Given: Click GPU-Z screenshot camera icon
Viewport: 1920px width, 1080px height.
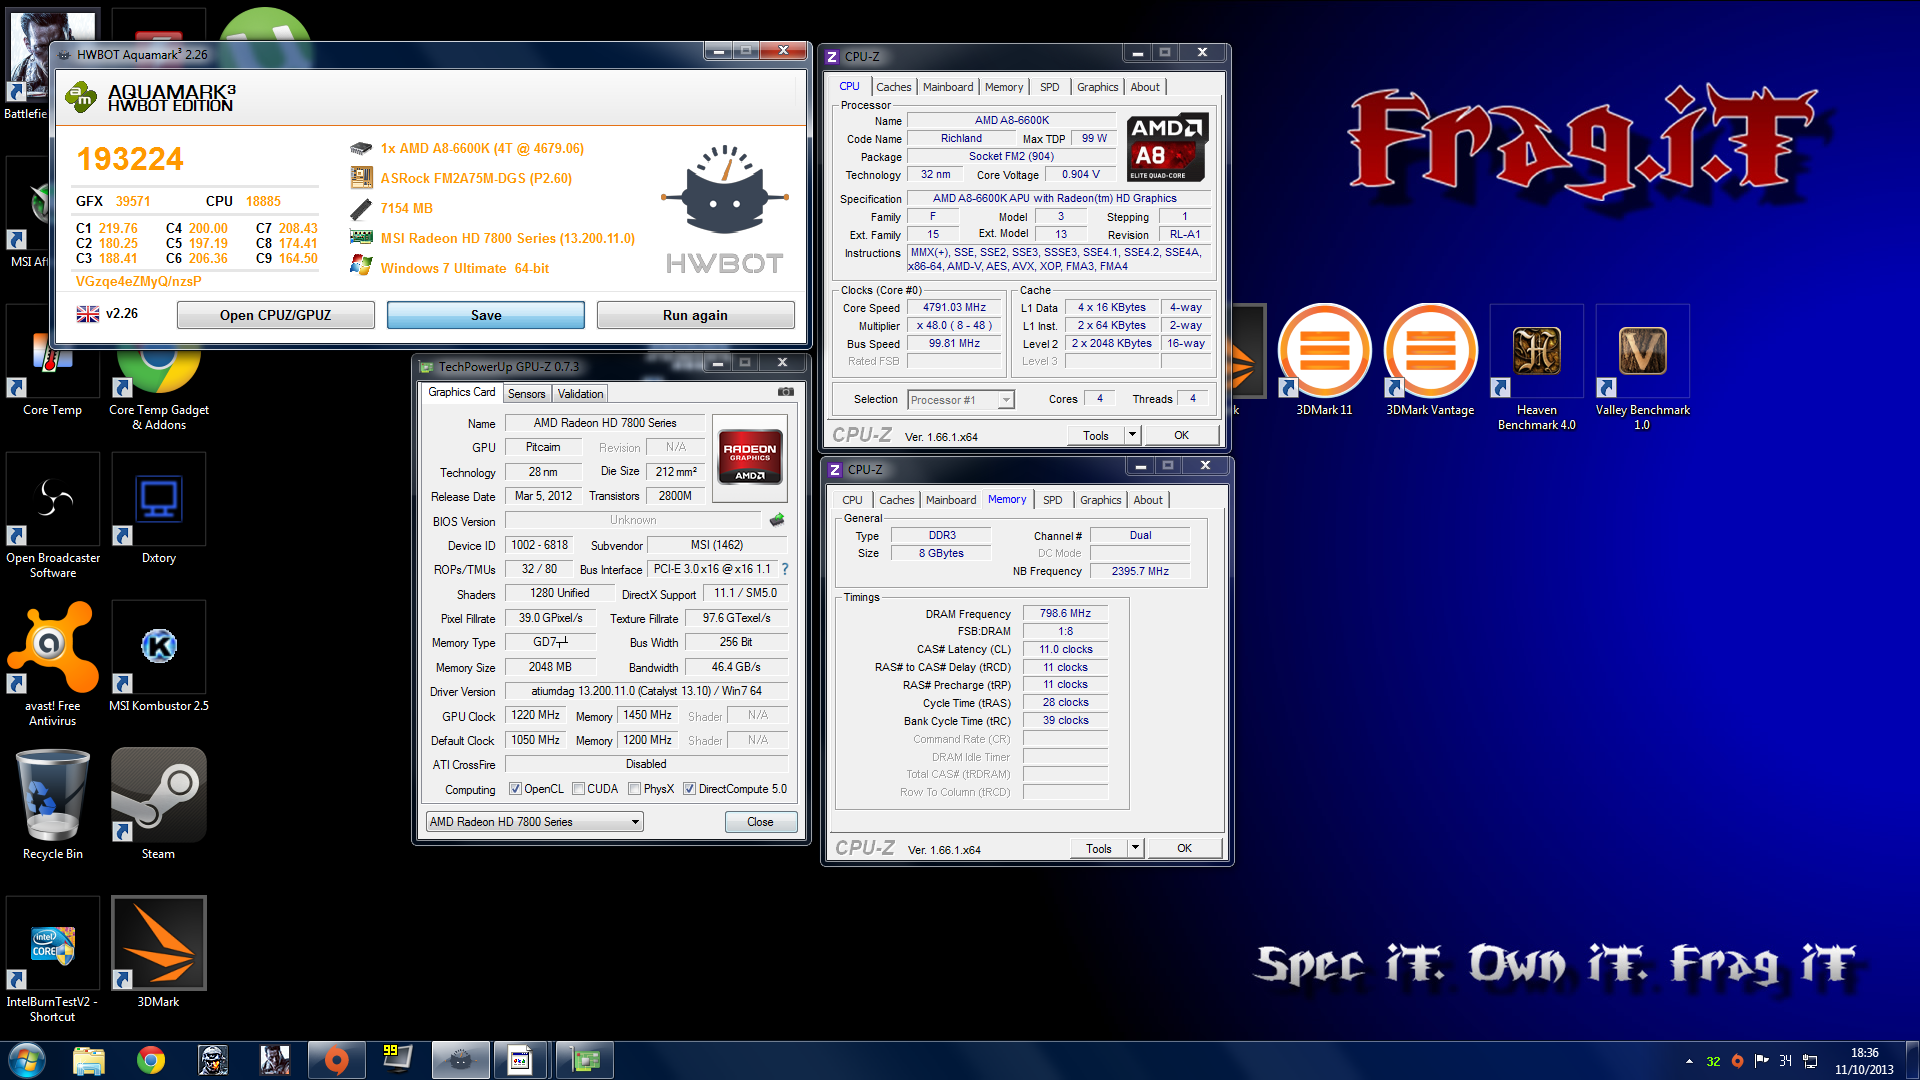Looking at the screenshot, I should click(786, 392).
